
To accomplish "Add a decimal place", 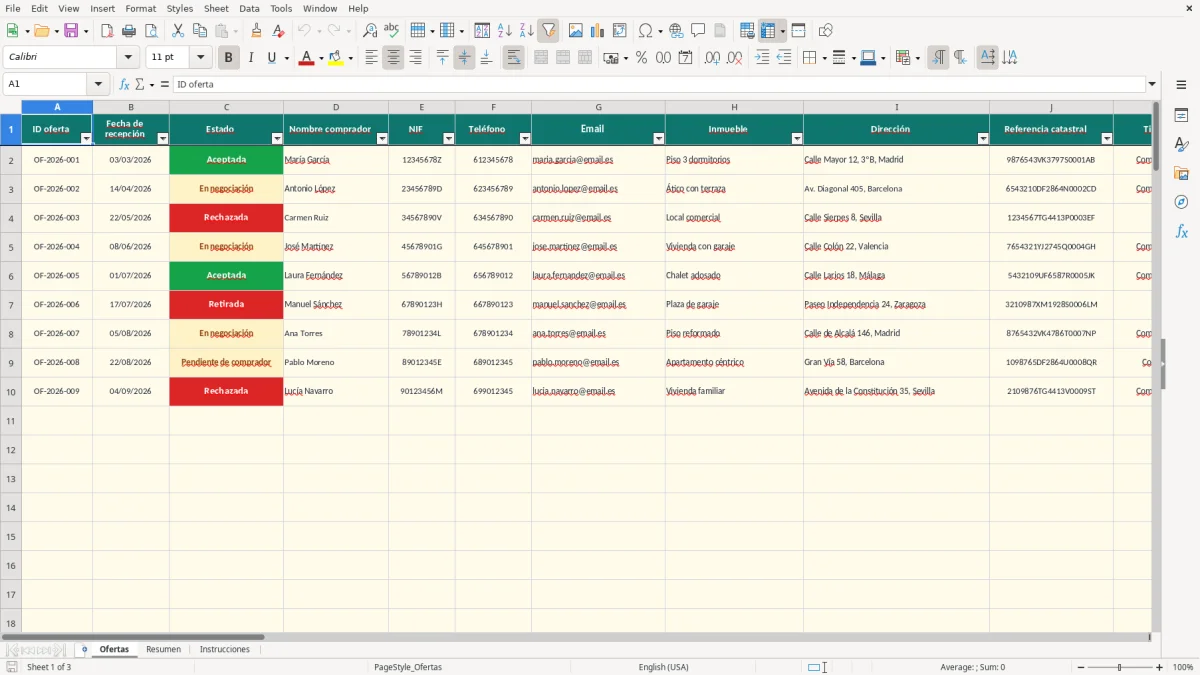I will click(x=712, y=58).
